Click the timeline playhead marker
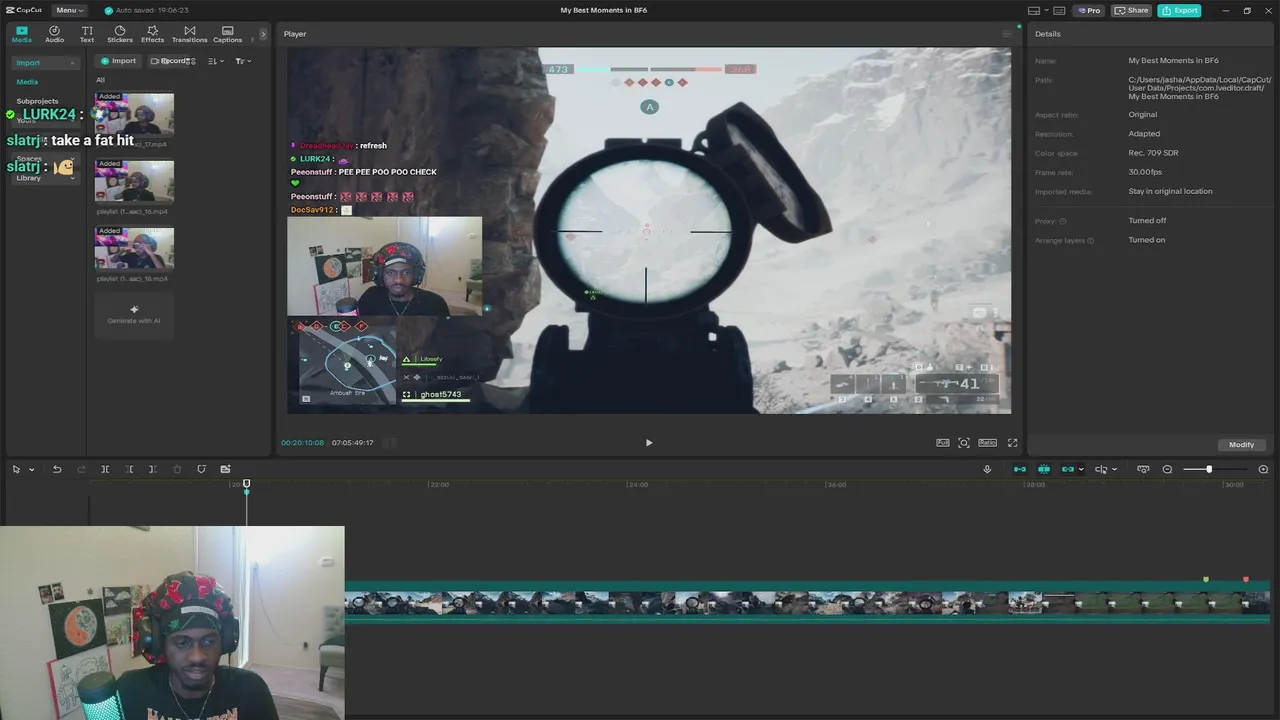1280x720 pixels. (247, 485)
